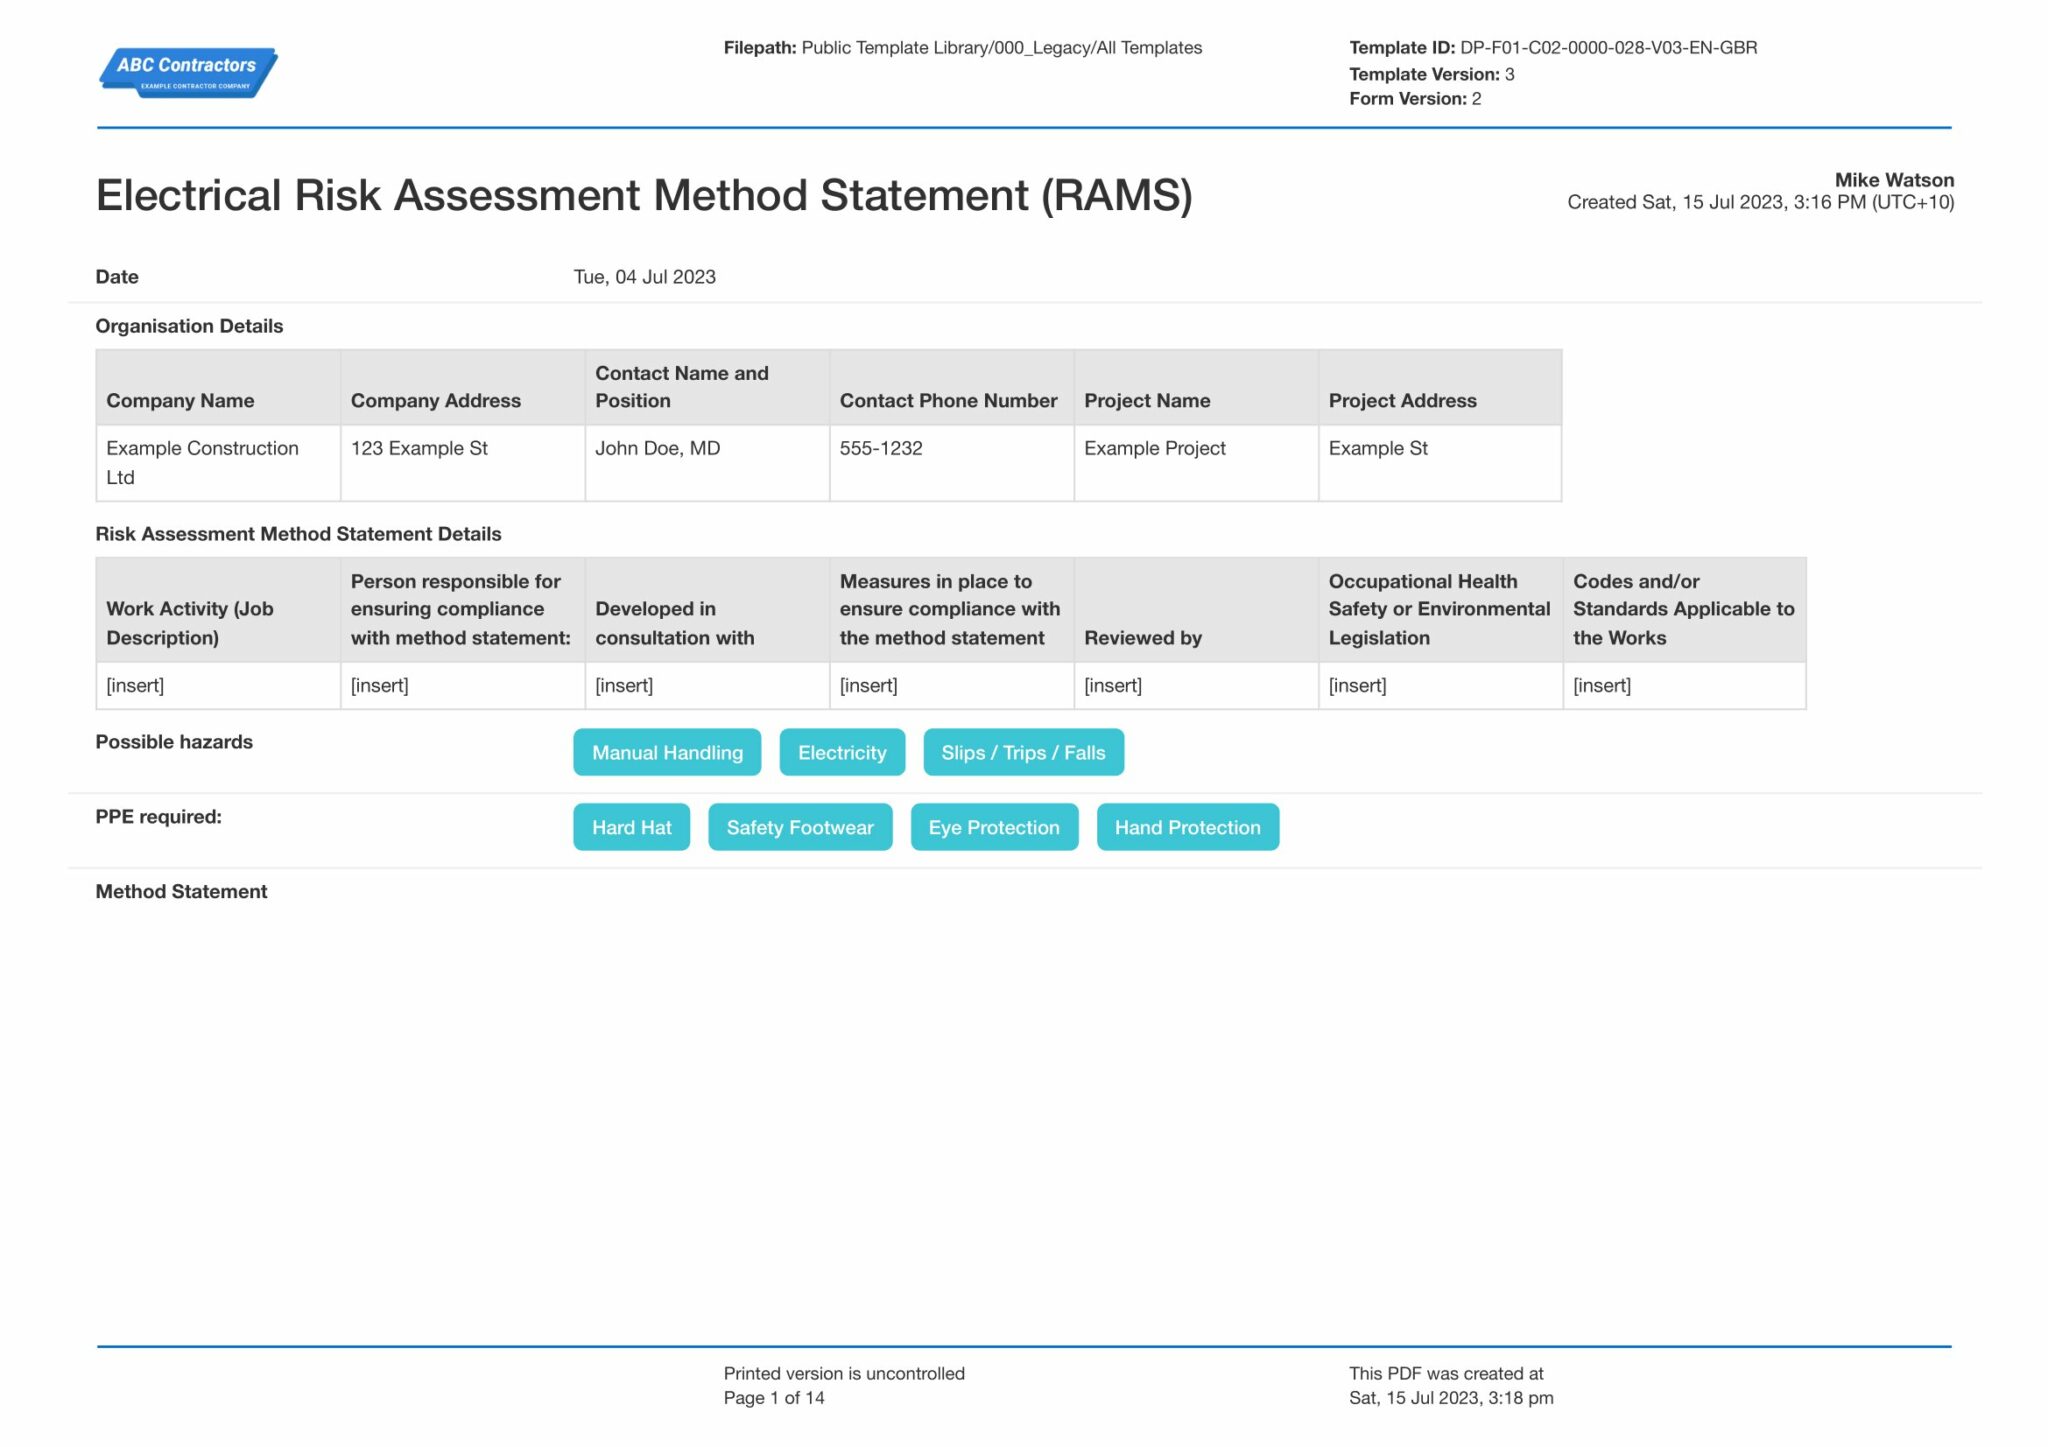The image size is (2048, 1447).
Task: Click the ABC Contractors logo
Action: (188, 72)
